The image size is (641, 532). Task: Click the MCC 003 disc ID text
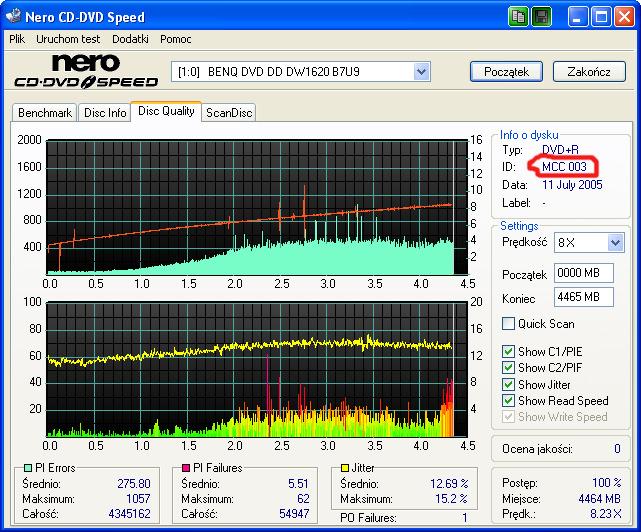pos(564,167)
